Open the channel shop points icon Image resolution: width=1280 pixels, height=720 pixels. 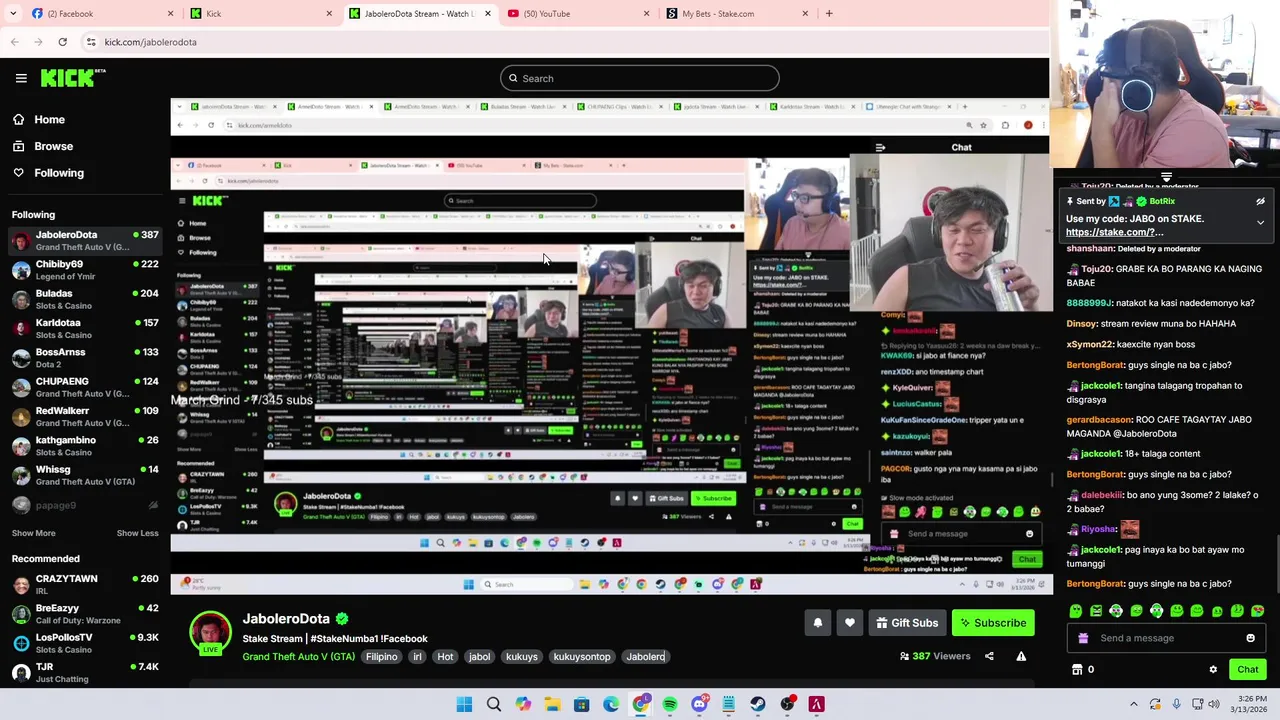[x=1077, y=670]
